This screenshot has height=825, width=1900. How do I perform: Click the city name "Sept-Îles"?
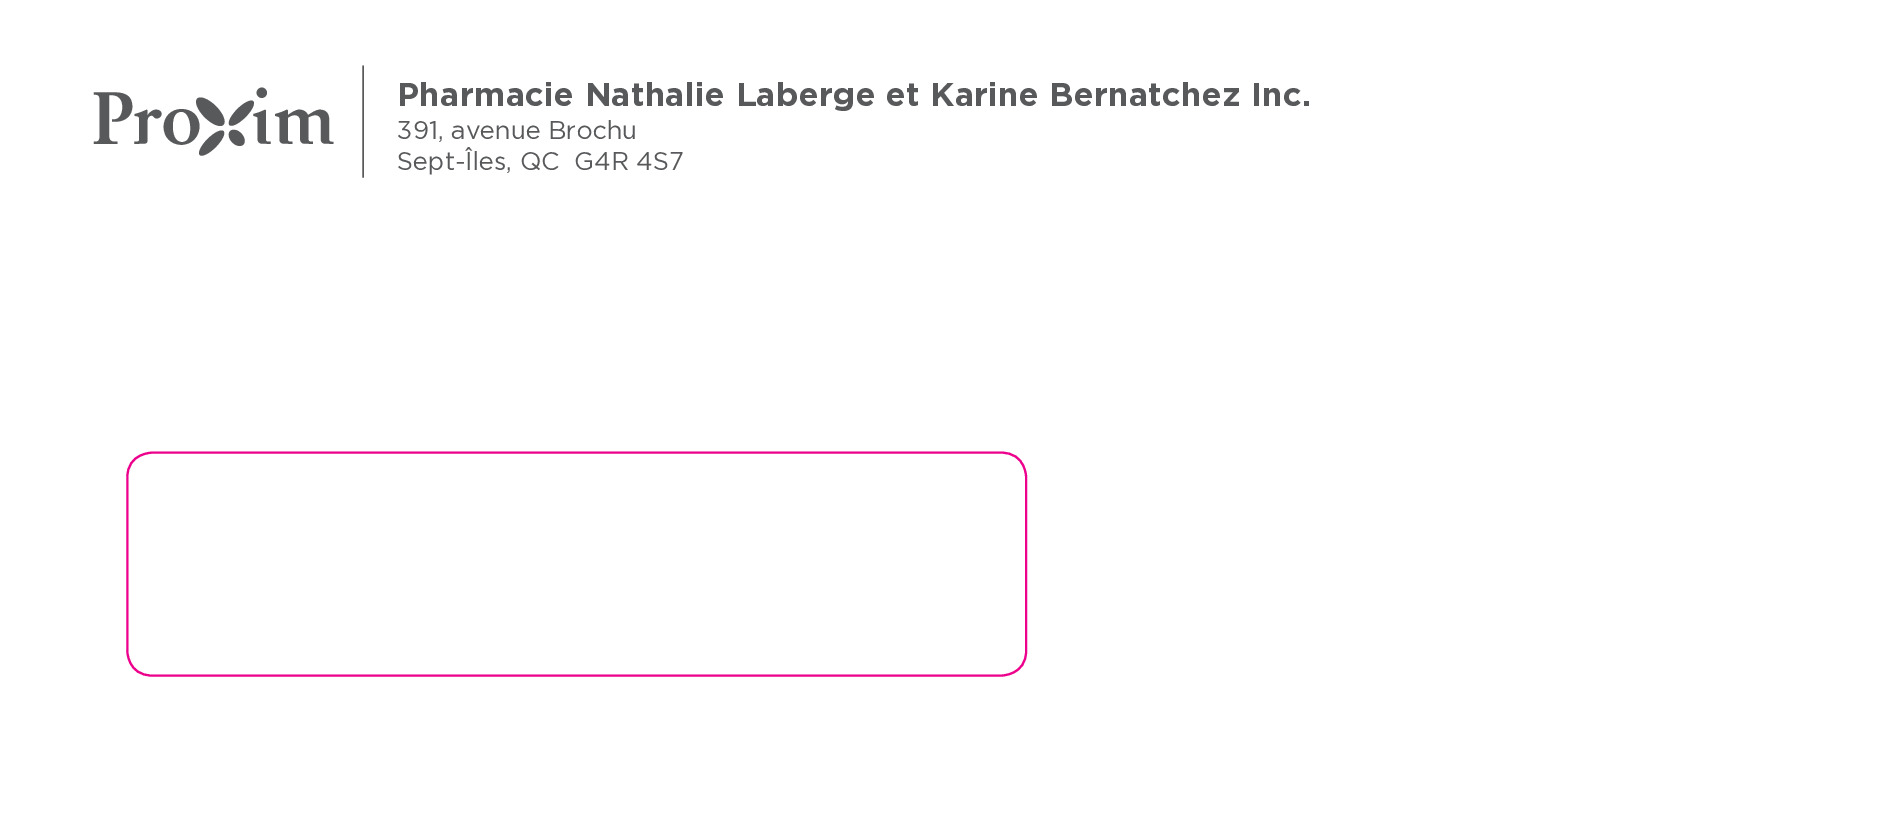453,161
